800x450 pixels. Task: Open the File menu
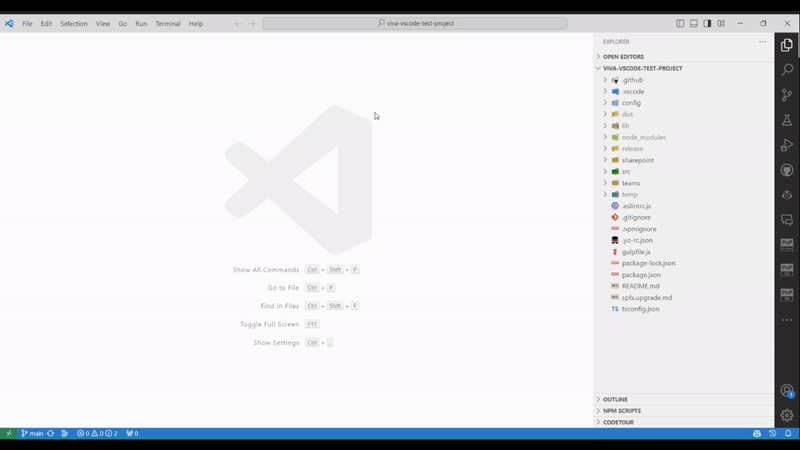(x=27, y=23)
